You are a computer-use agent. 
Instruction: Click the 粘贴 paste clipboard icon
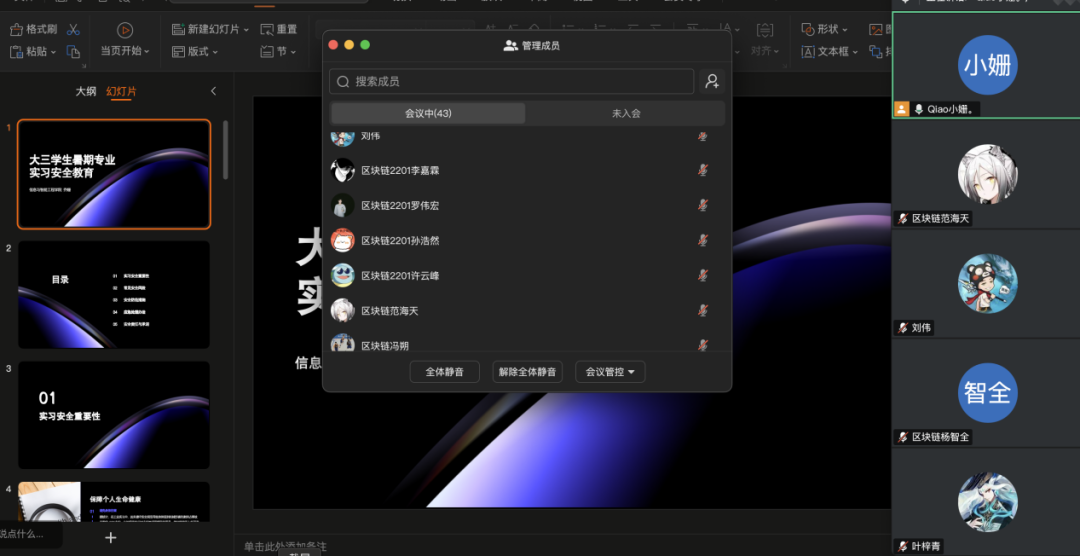[x=17, y=52]
